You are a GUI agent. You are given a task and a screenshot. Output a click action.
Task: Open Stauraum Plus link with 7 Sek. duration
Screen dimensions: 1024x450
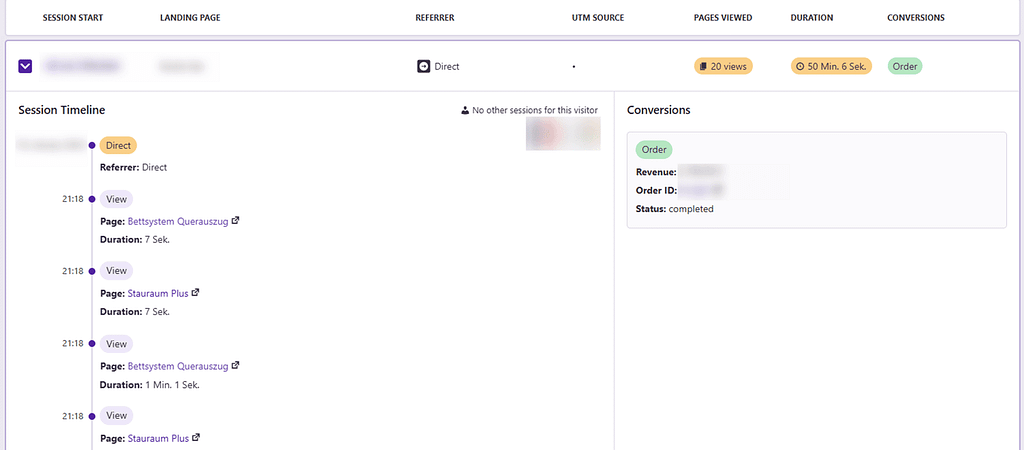point(157,293)
